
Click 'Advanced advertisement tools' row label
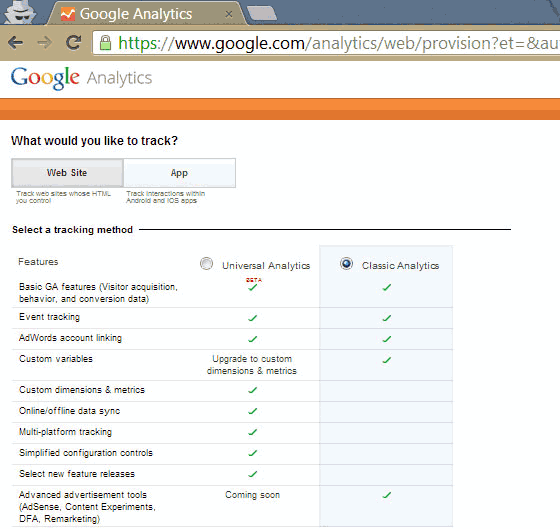pos(87,507)
